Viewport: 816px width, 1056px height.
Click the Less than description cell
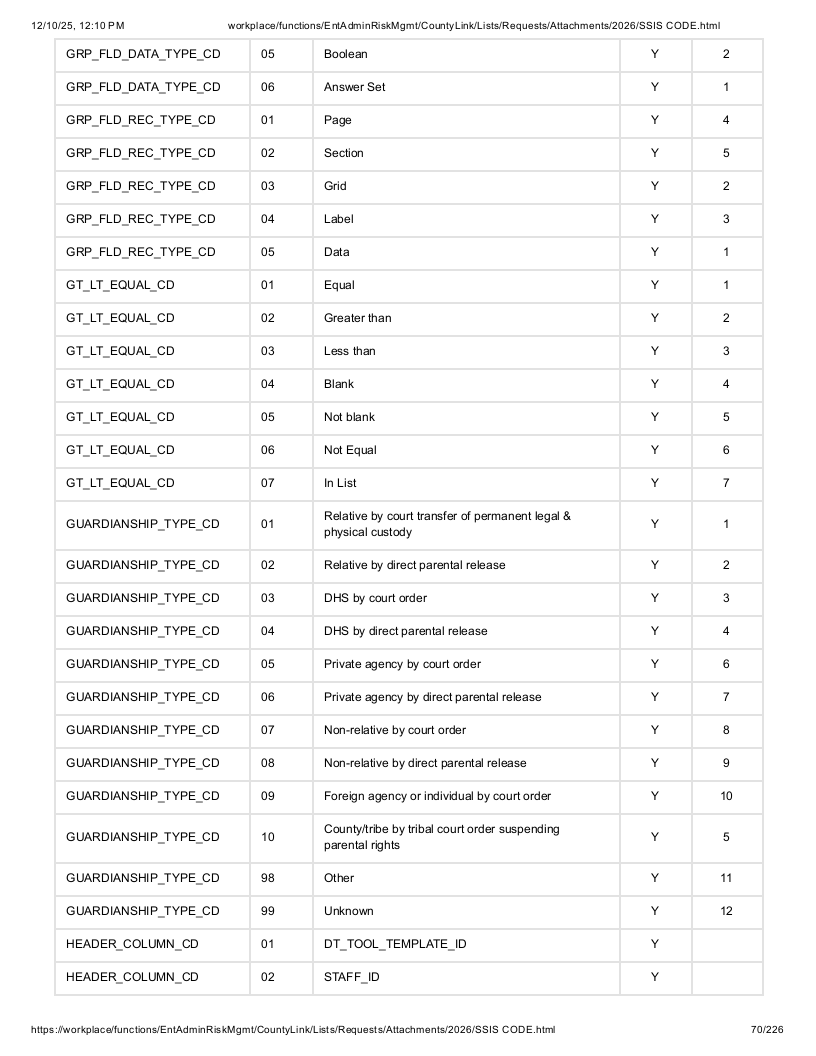tap(466, 351)
